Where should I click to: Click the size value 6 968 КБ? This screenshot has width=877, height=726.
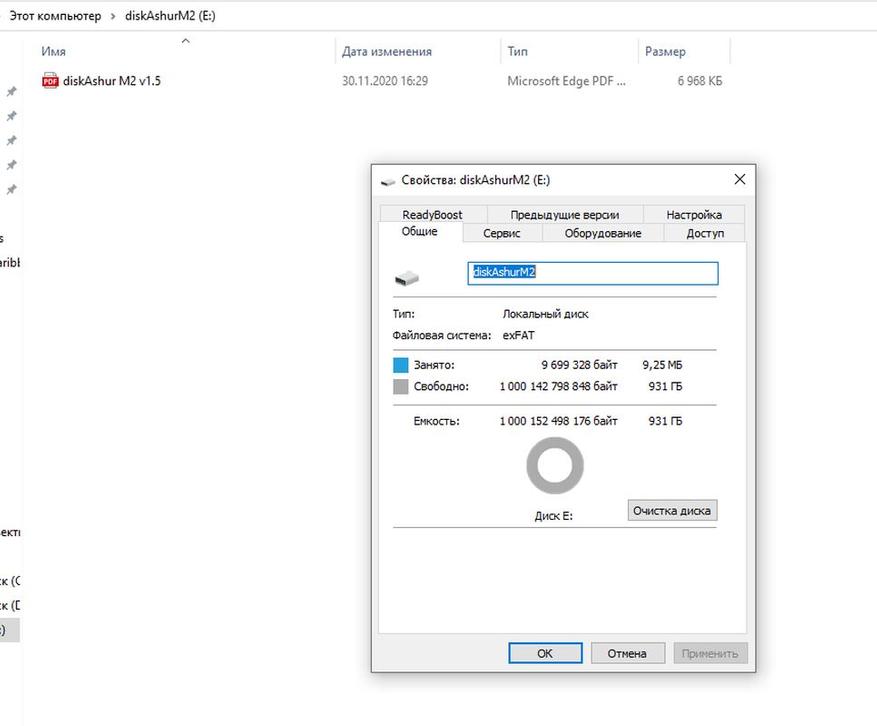pyautogui.click(x=700, y=81)
